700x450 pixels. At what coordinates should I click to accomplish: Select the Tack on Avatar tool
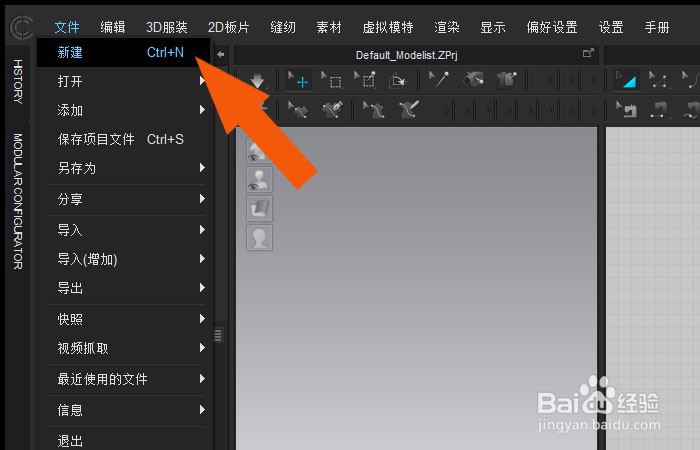pos(473,80)
